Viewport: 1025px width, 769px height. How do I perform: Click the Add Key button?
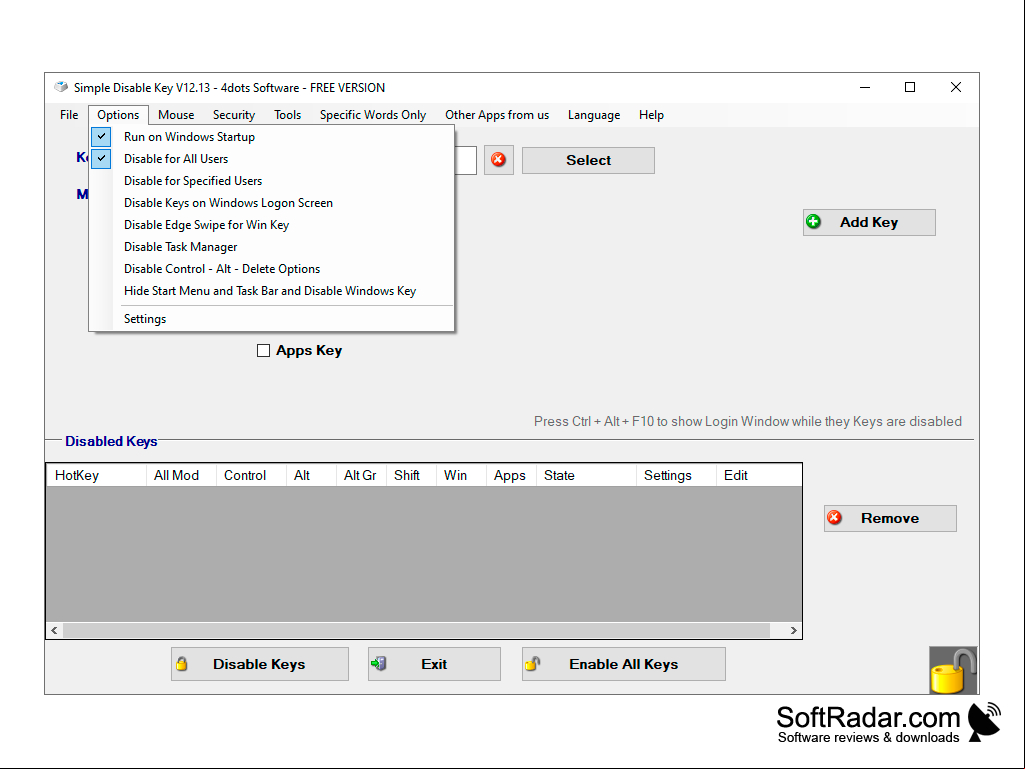pos(869,222)
